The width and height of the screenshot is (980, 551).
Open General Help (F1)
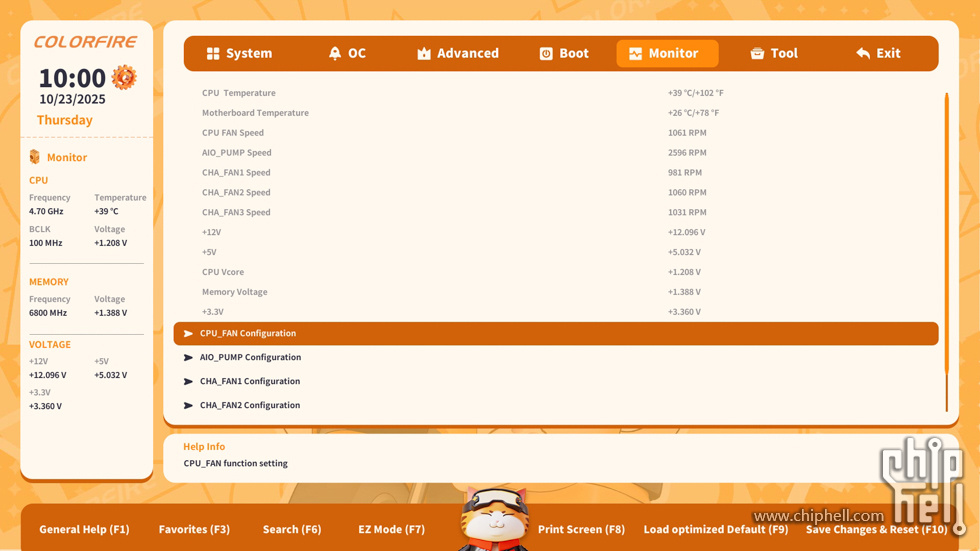click(84, 529)
